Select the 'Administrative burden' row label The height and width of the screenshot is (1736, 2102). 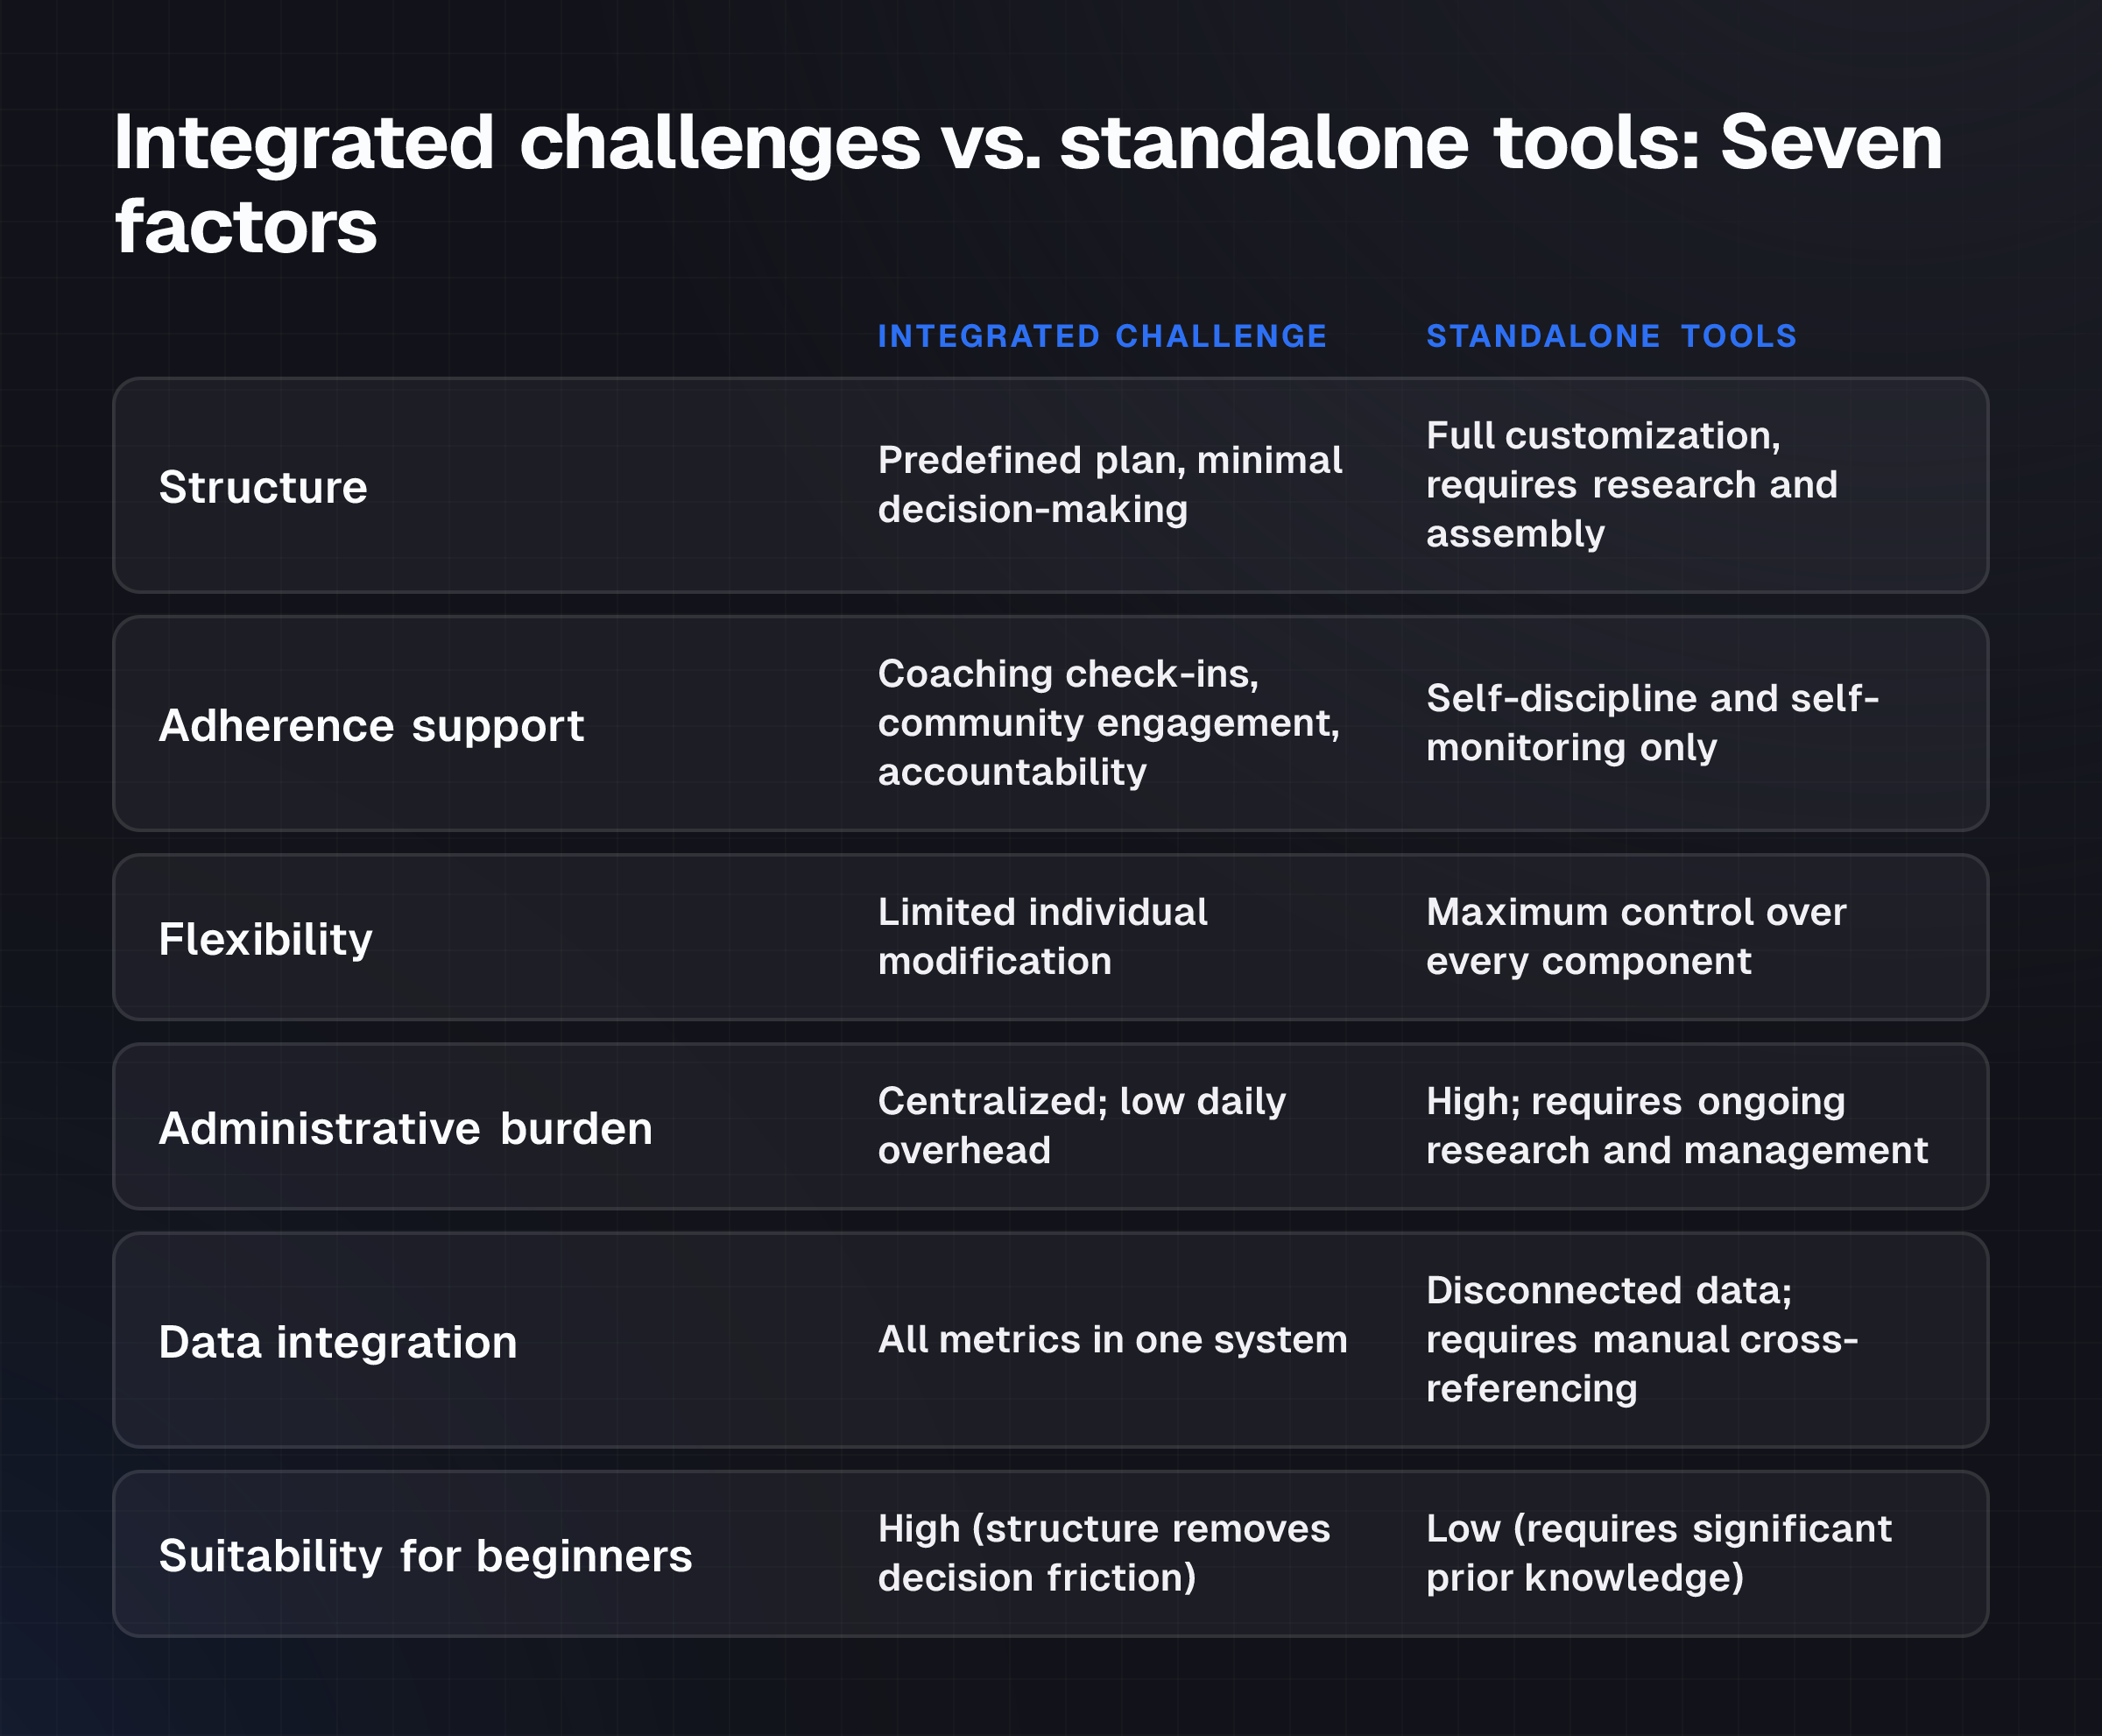[405, 1128]
